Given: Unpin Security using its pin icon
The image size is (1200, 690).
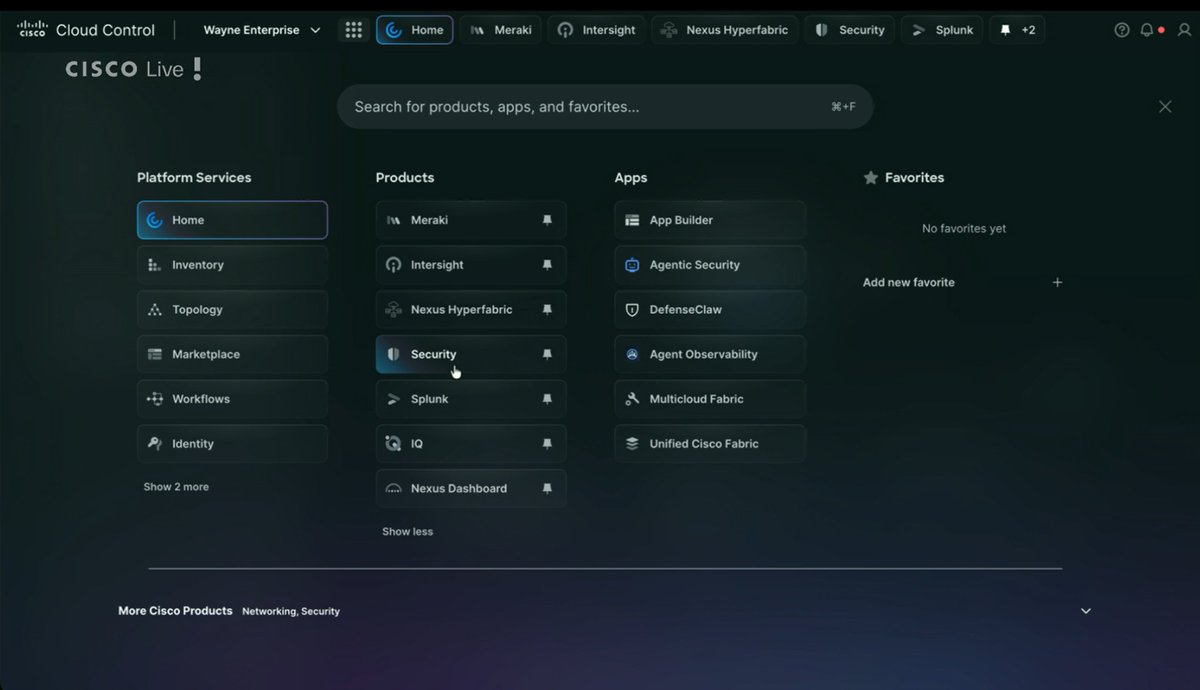Looking at the screenshot, I should (x=547, y=354).
